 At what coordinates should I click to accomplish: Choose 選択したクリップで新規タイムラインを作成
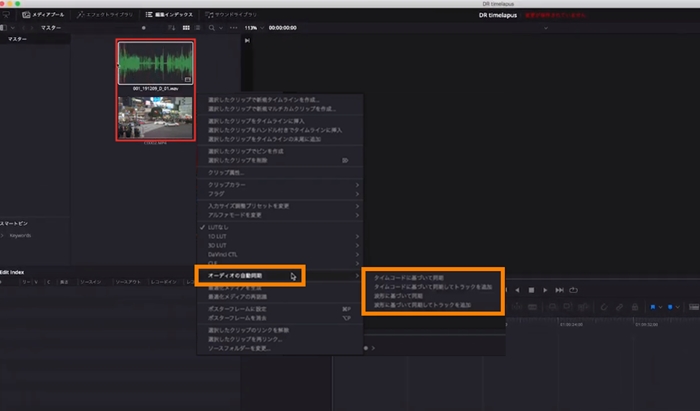(280, 100)
